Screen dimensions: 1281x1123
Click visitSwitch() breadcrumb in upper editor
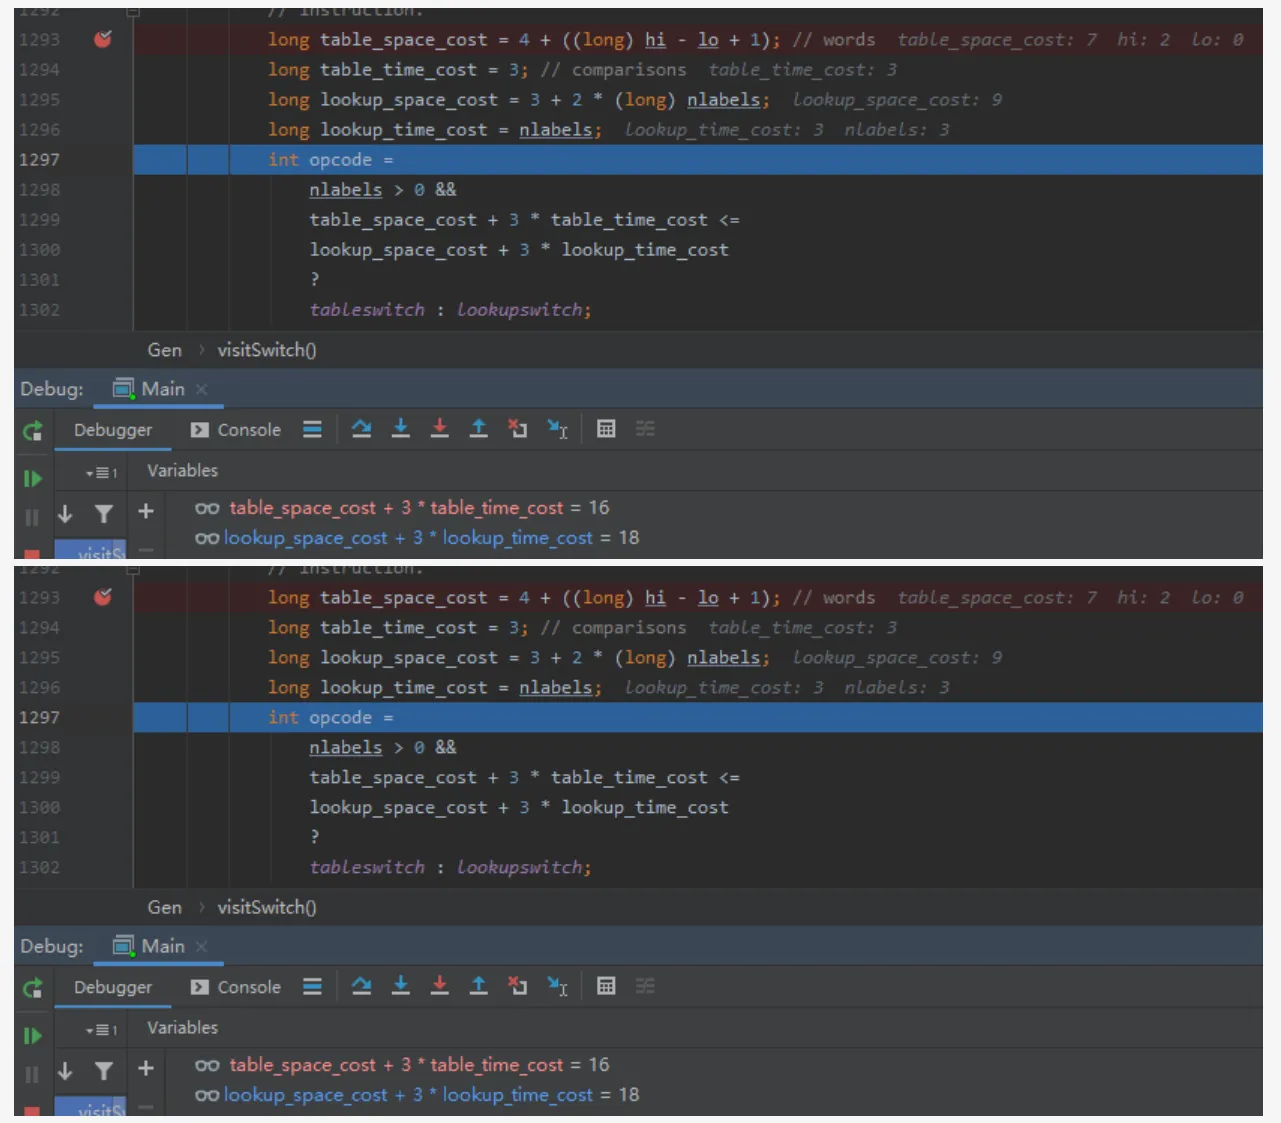point(267,350)
